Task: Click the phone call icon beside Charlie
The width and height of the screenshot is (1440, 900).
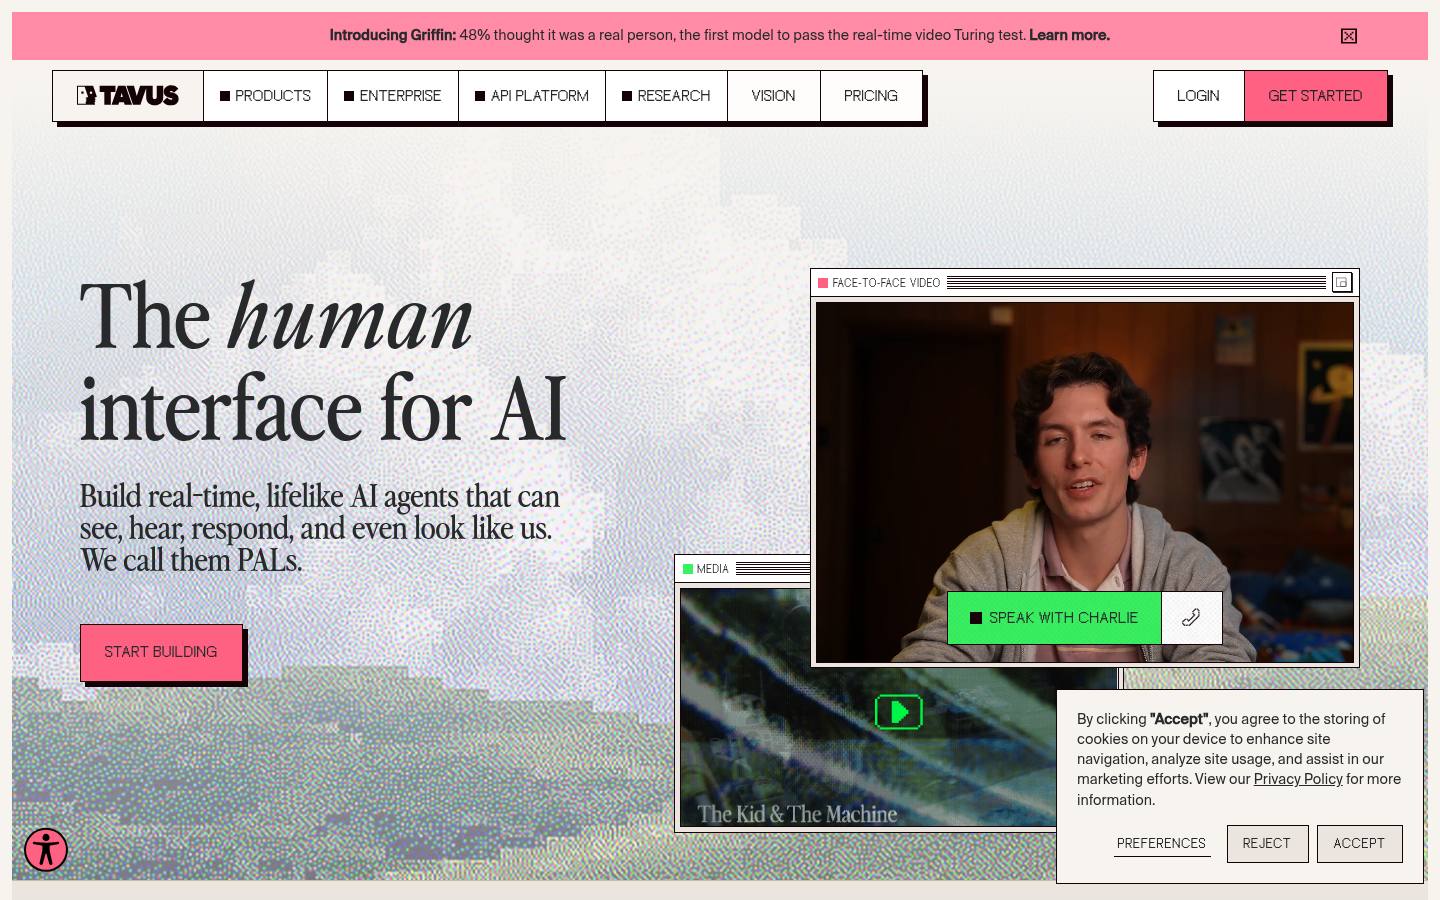Action: pyautogui.click(x=1191, y=618)
